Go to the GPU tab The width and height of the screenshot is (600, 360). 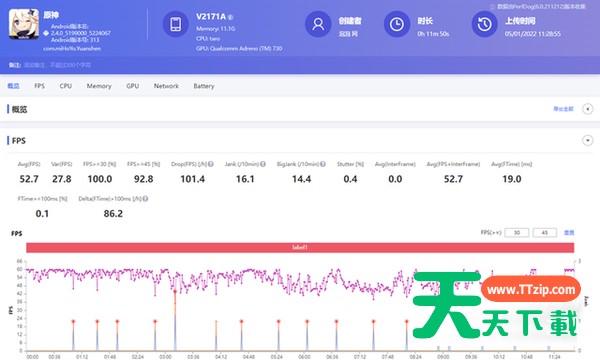click(132, 86)
